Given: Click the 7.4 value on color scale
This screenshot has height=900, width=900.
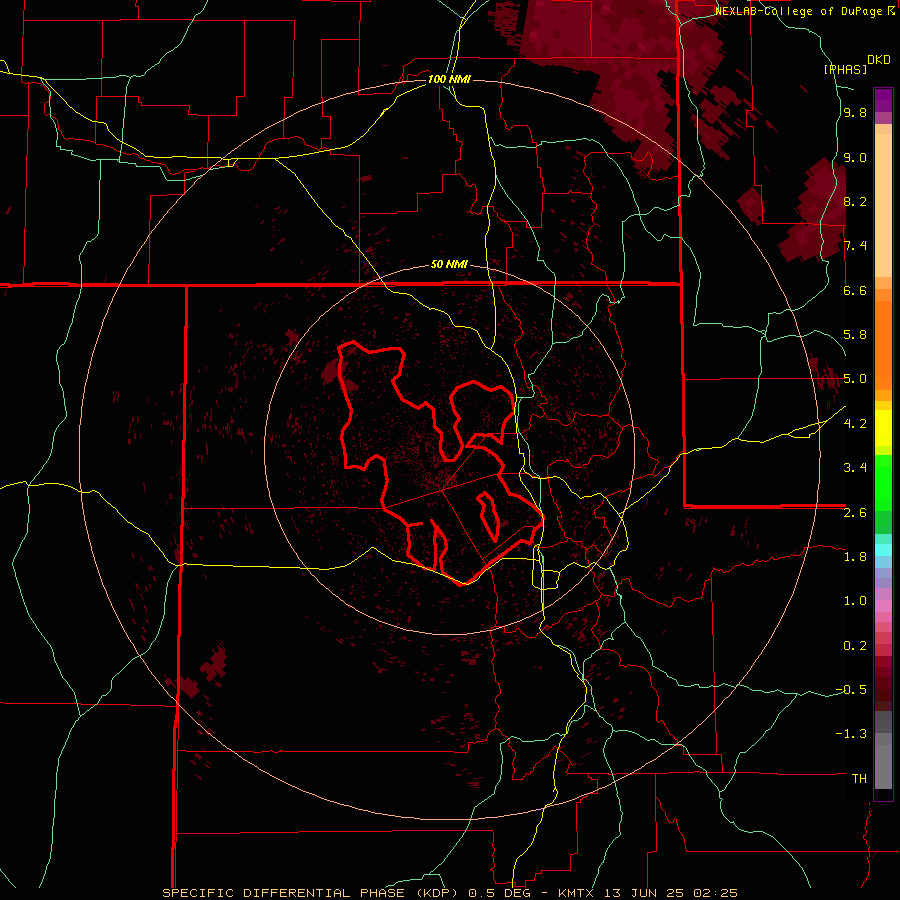Looking at the screenshot, I should [855, 246].
